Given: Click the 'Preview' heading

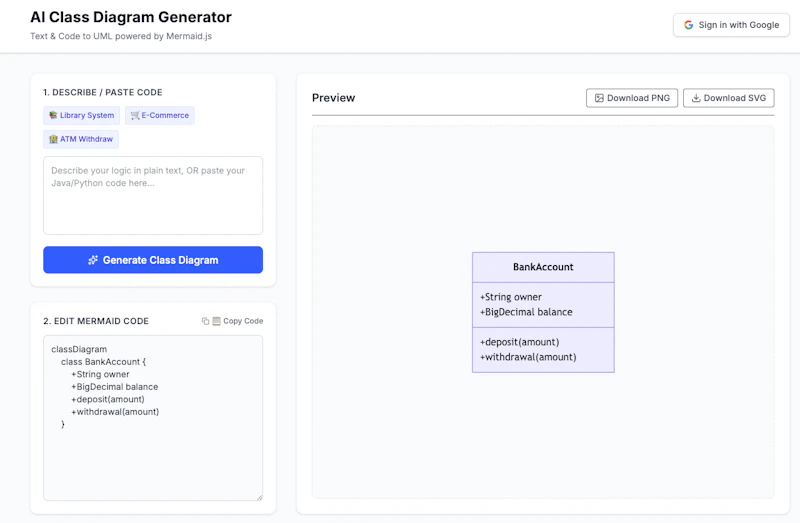Looking at the screenshot, I should (333, 98).
